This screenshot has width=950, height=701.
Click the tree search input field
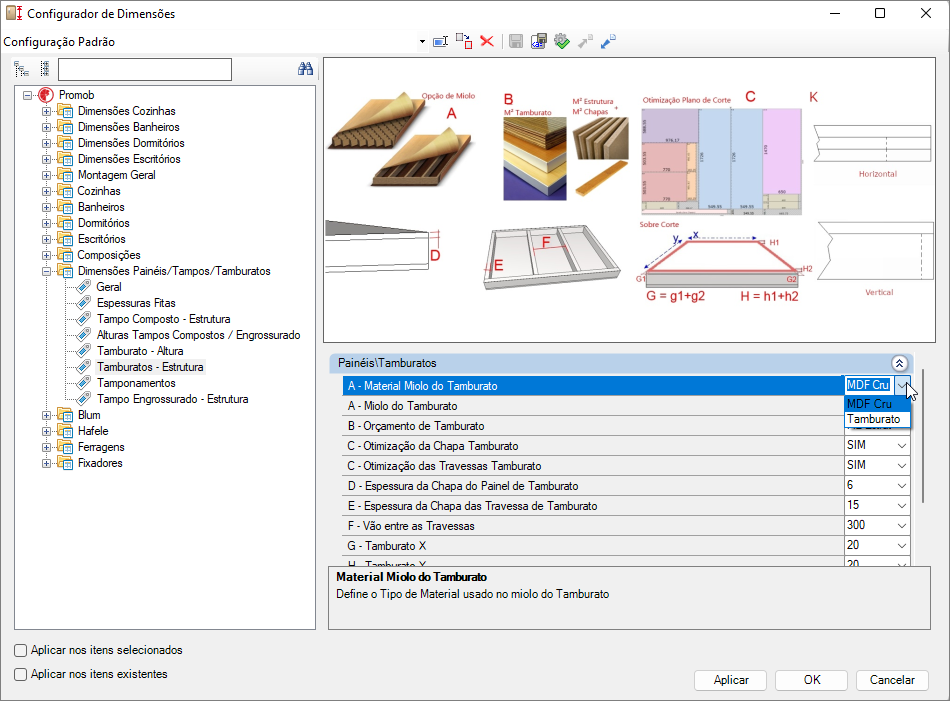(145, 69)
